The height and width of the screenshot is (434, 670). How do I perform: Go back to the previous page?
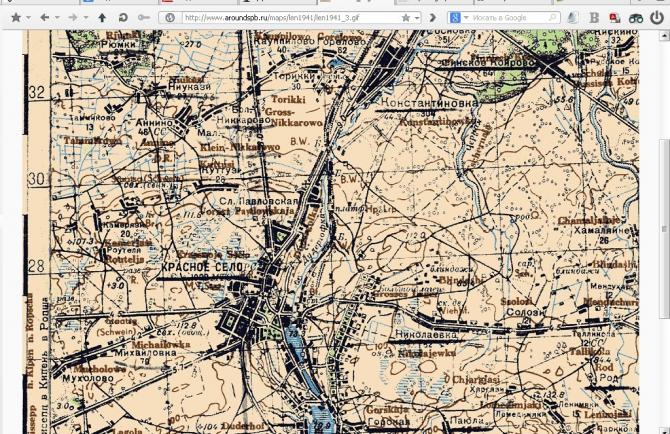[x=44, y=18]
